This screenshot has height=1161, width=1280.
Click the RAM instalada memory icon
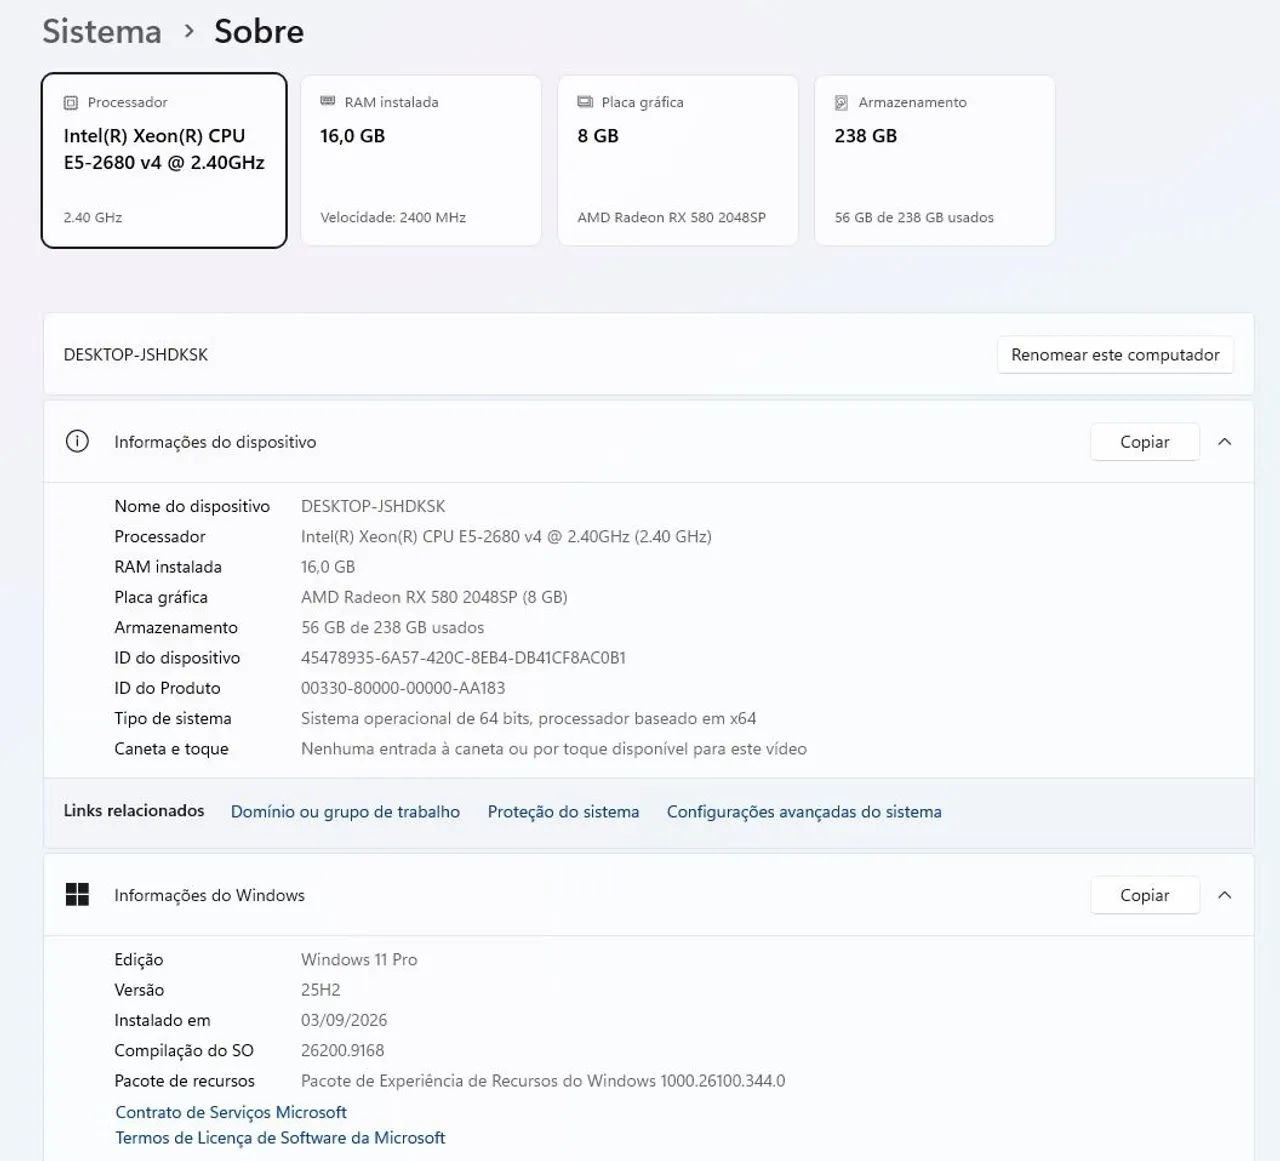[327, 102]
